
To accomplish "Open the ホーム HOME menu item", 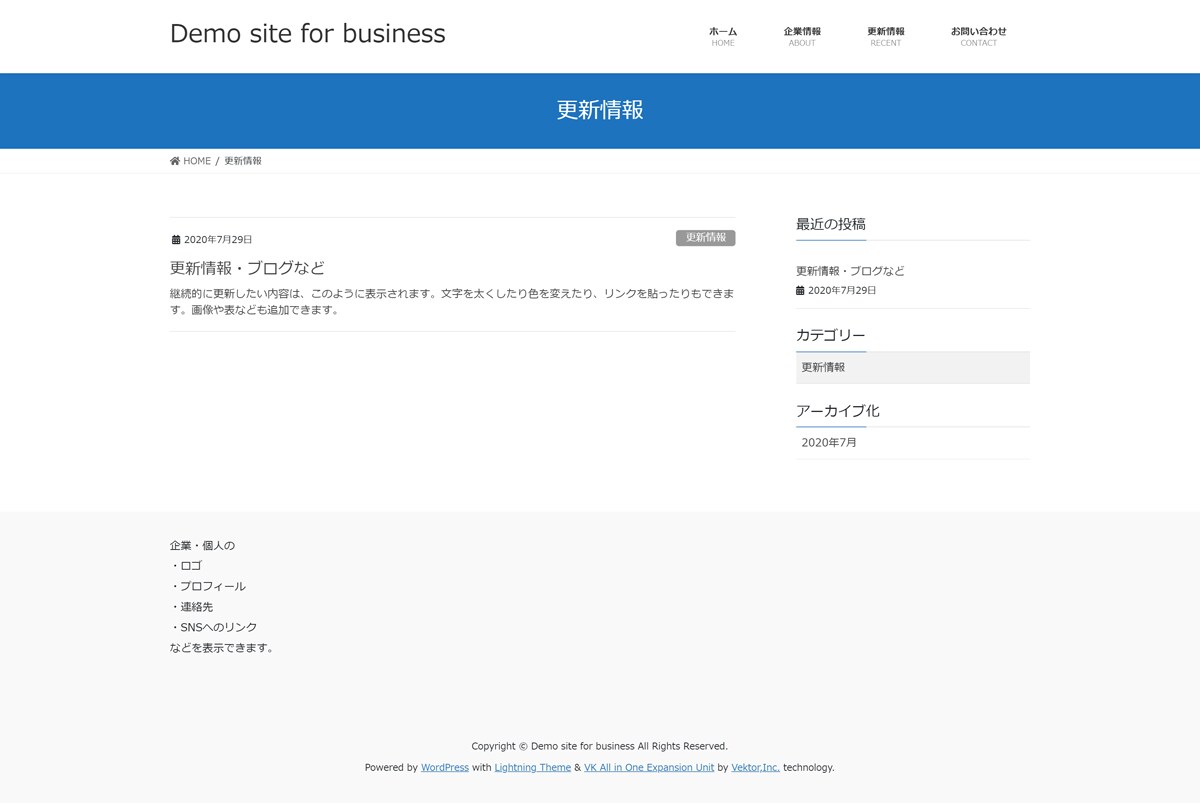I will point(723,37).
